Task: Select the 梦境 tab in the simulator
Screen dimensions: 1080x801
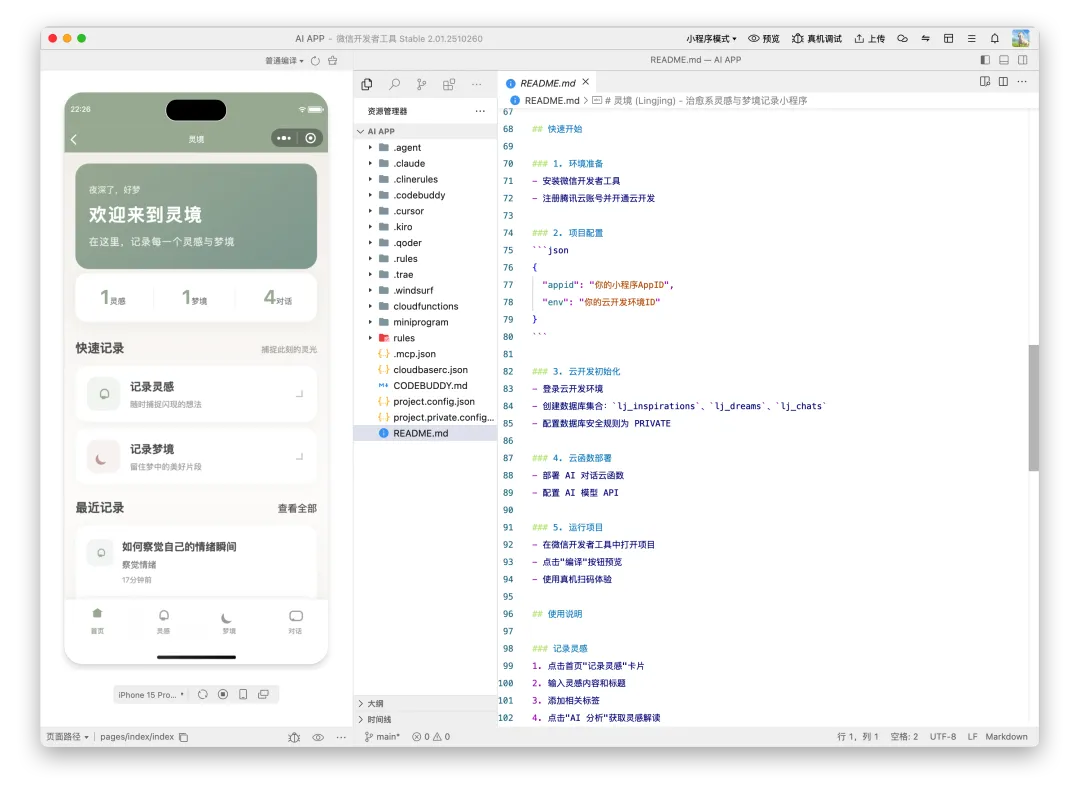Action: (x=229, y=625)
